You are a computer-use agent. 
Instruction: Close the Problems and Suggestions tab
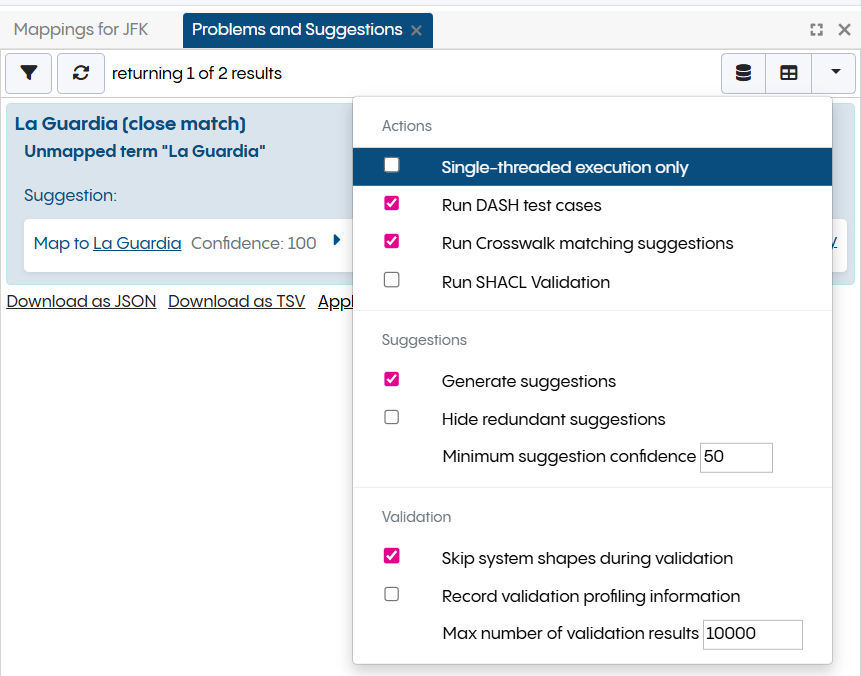click(416, 31)
